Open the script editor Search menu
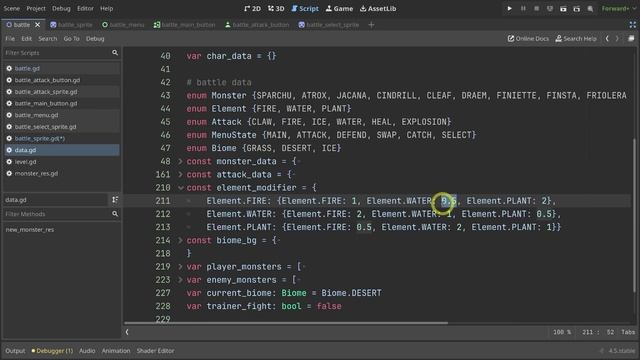The width and height of the screenshot is (640, 360). click(x=48, y=38)
